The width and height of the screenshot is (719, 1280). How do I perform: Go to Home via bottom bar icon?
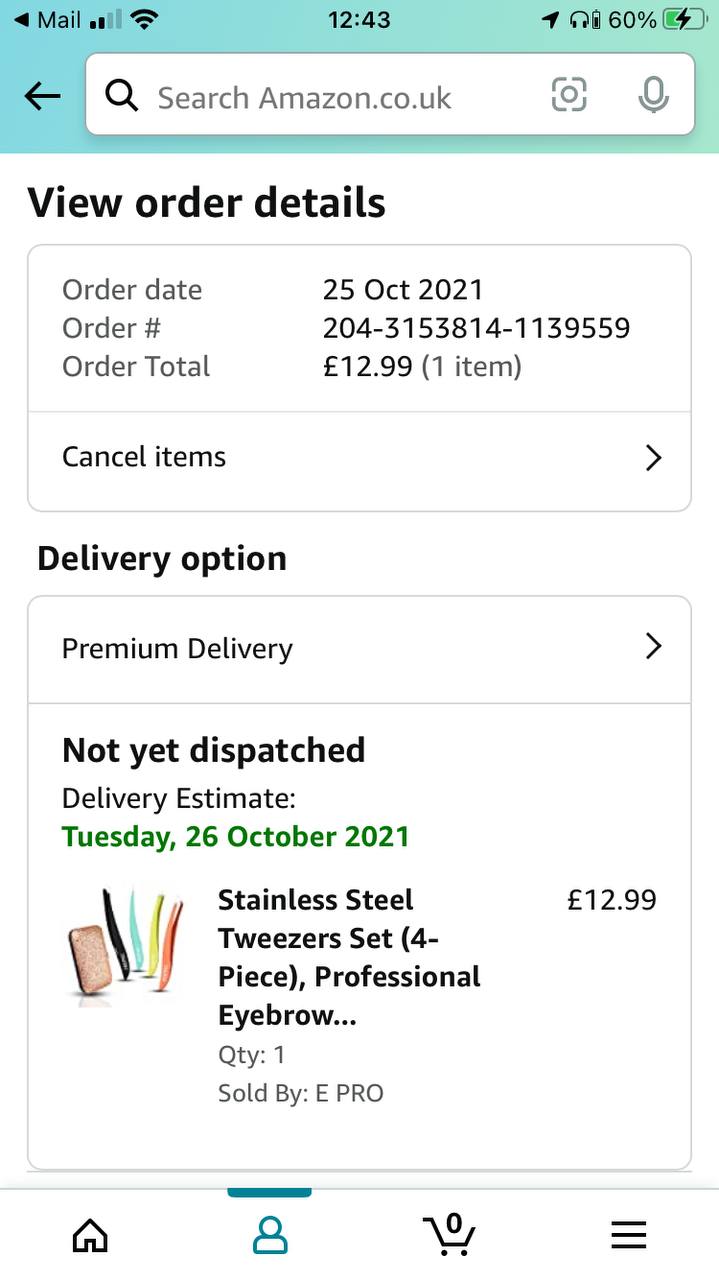coord(90,1236)
